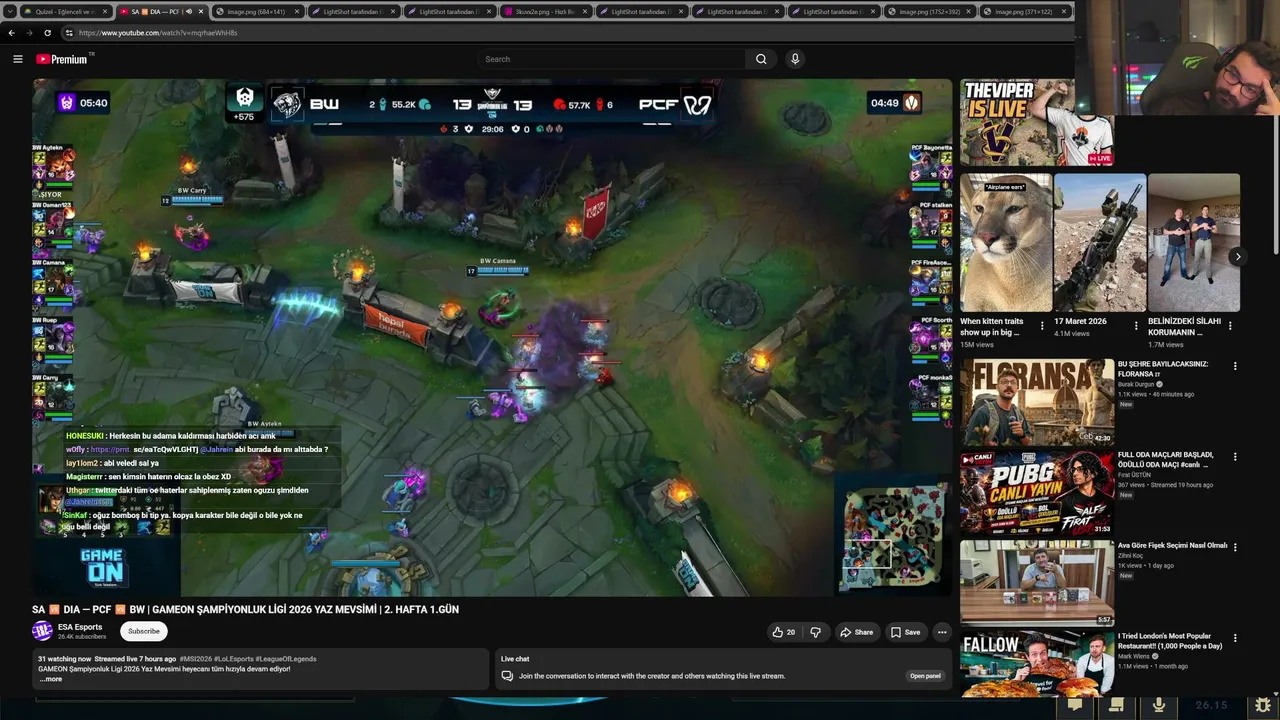Open more actions ellipsis under video
Screen dimensions: 1280x720
[941, 632]
